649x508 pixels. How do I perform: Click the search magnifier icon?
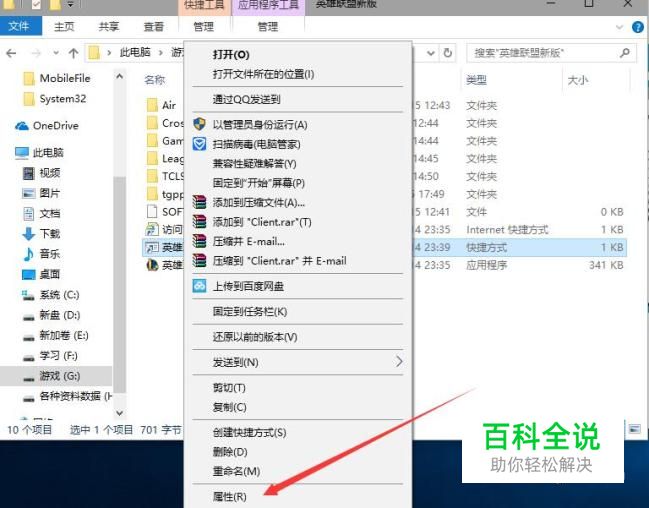pos(625,53)
